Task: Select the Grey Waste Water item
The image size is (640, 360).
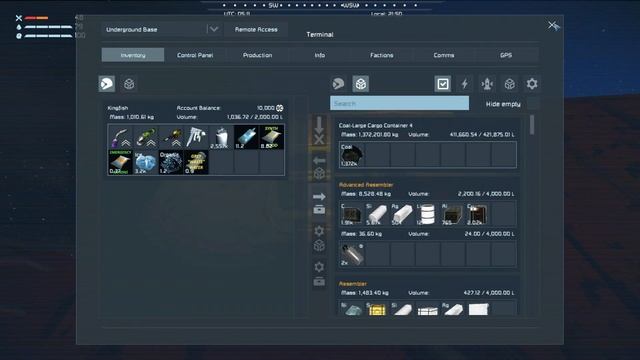Action: tap(196, 162)
